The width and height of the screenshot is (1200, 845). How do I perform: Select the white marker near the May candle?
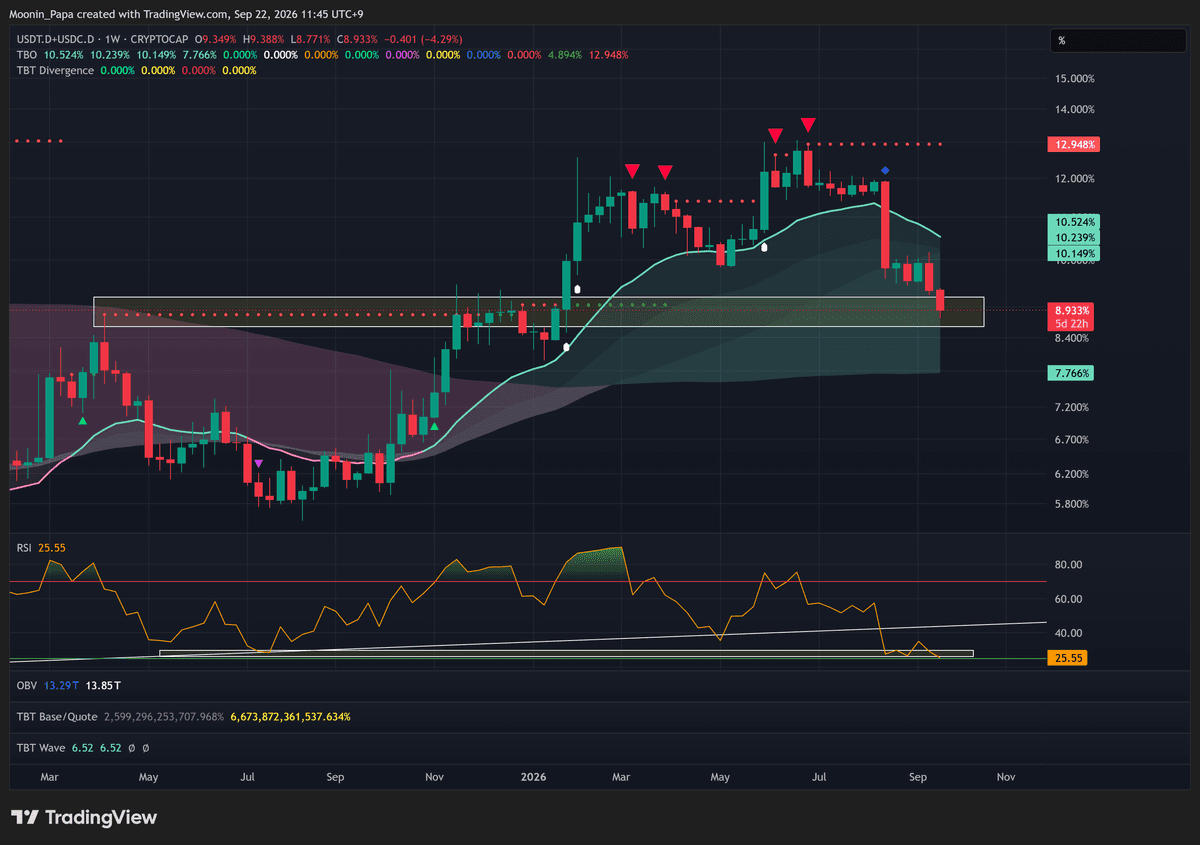coord(765,246)
